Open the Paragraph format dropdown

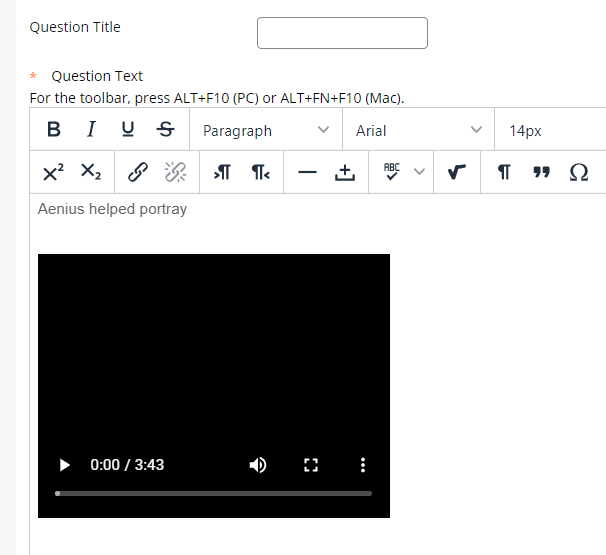266,130
